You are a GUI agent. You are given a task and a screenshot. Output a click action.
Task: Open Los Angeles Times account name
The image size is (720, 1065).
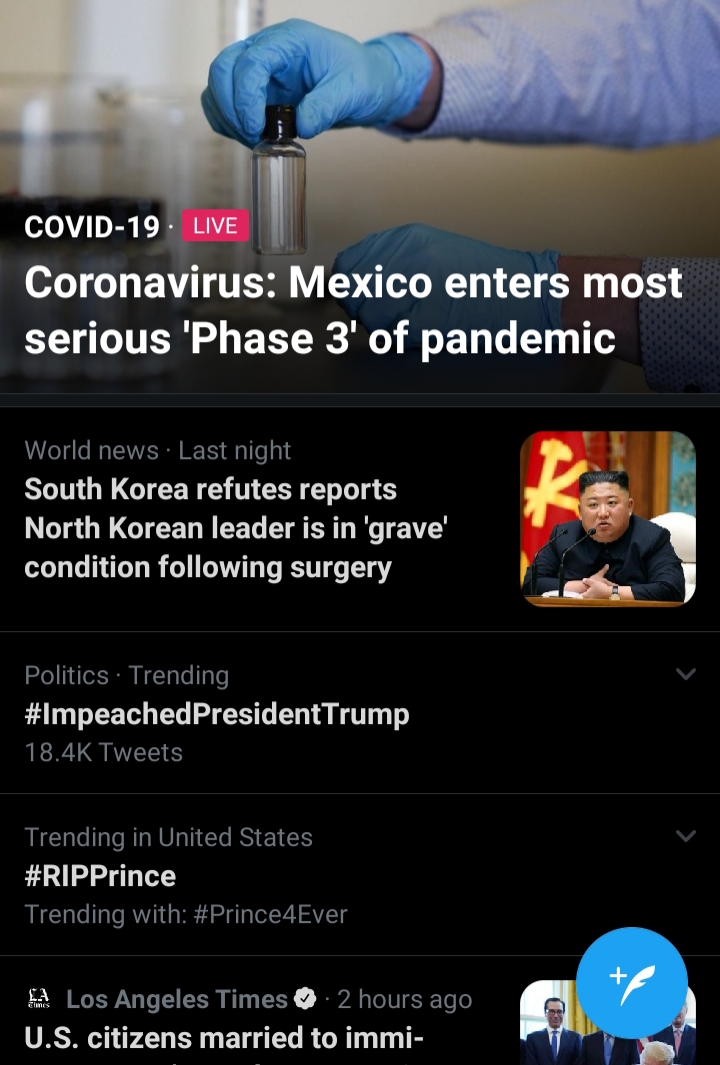coord(177,999)
